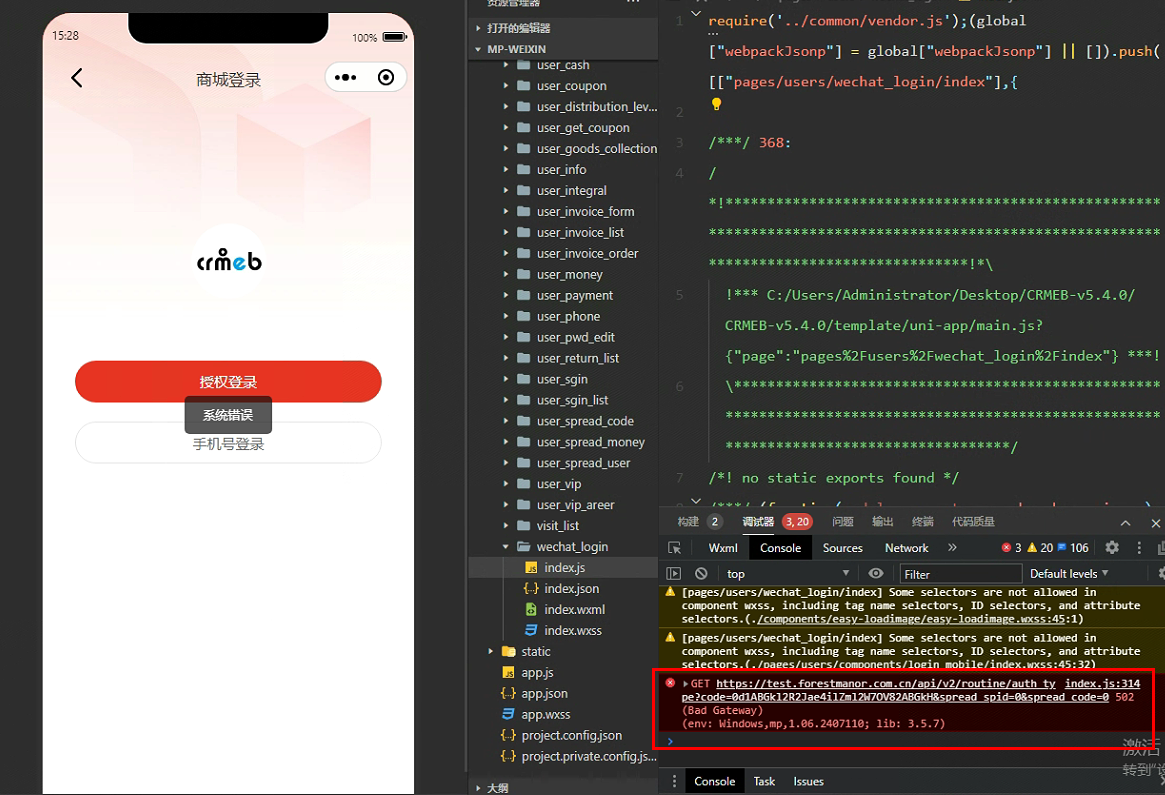1165x795 pixels.
Task: Activate the element inspect picker icon
Action: 675,548
